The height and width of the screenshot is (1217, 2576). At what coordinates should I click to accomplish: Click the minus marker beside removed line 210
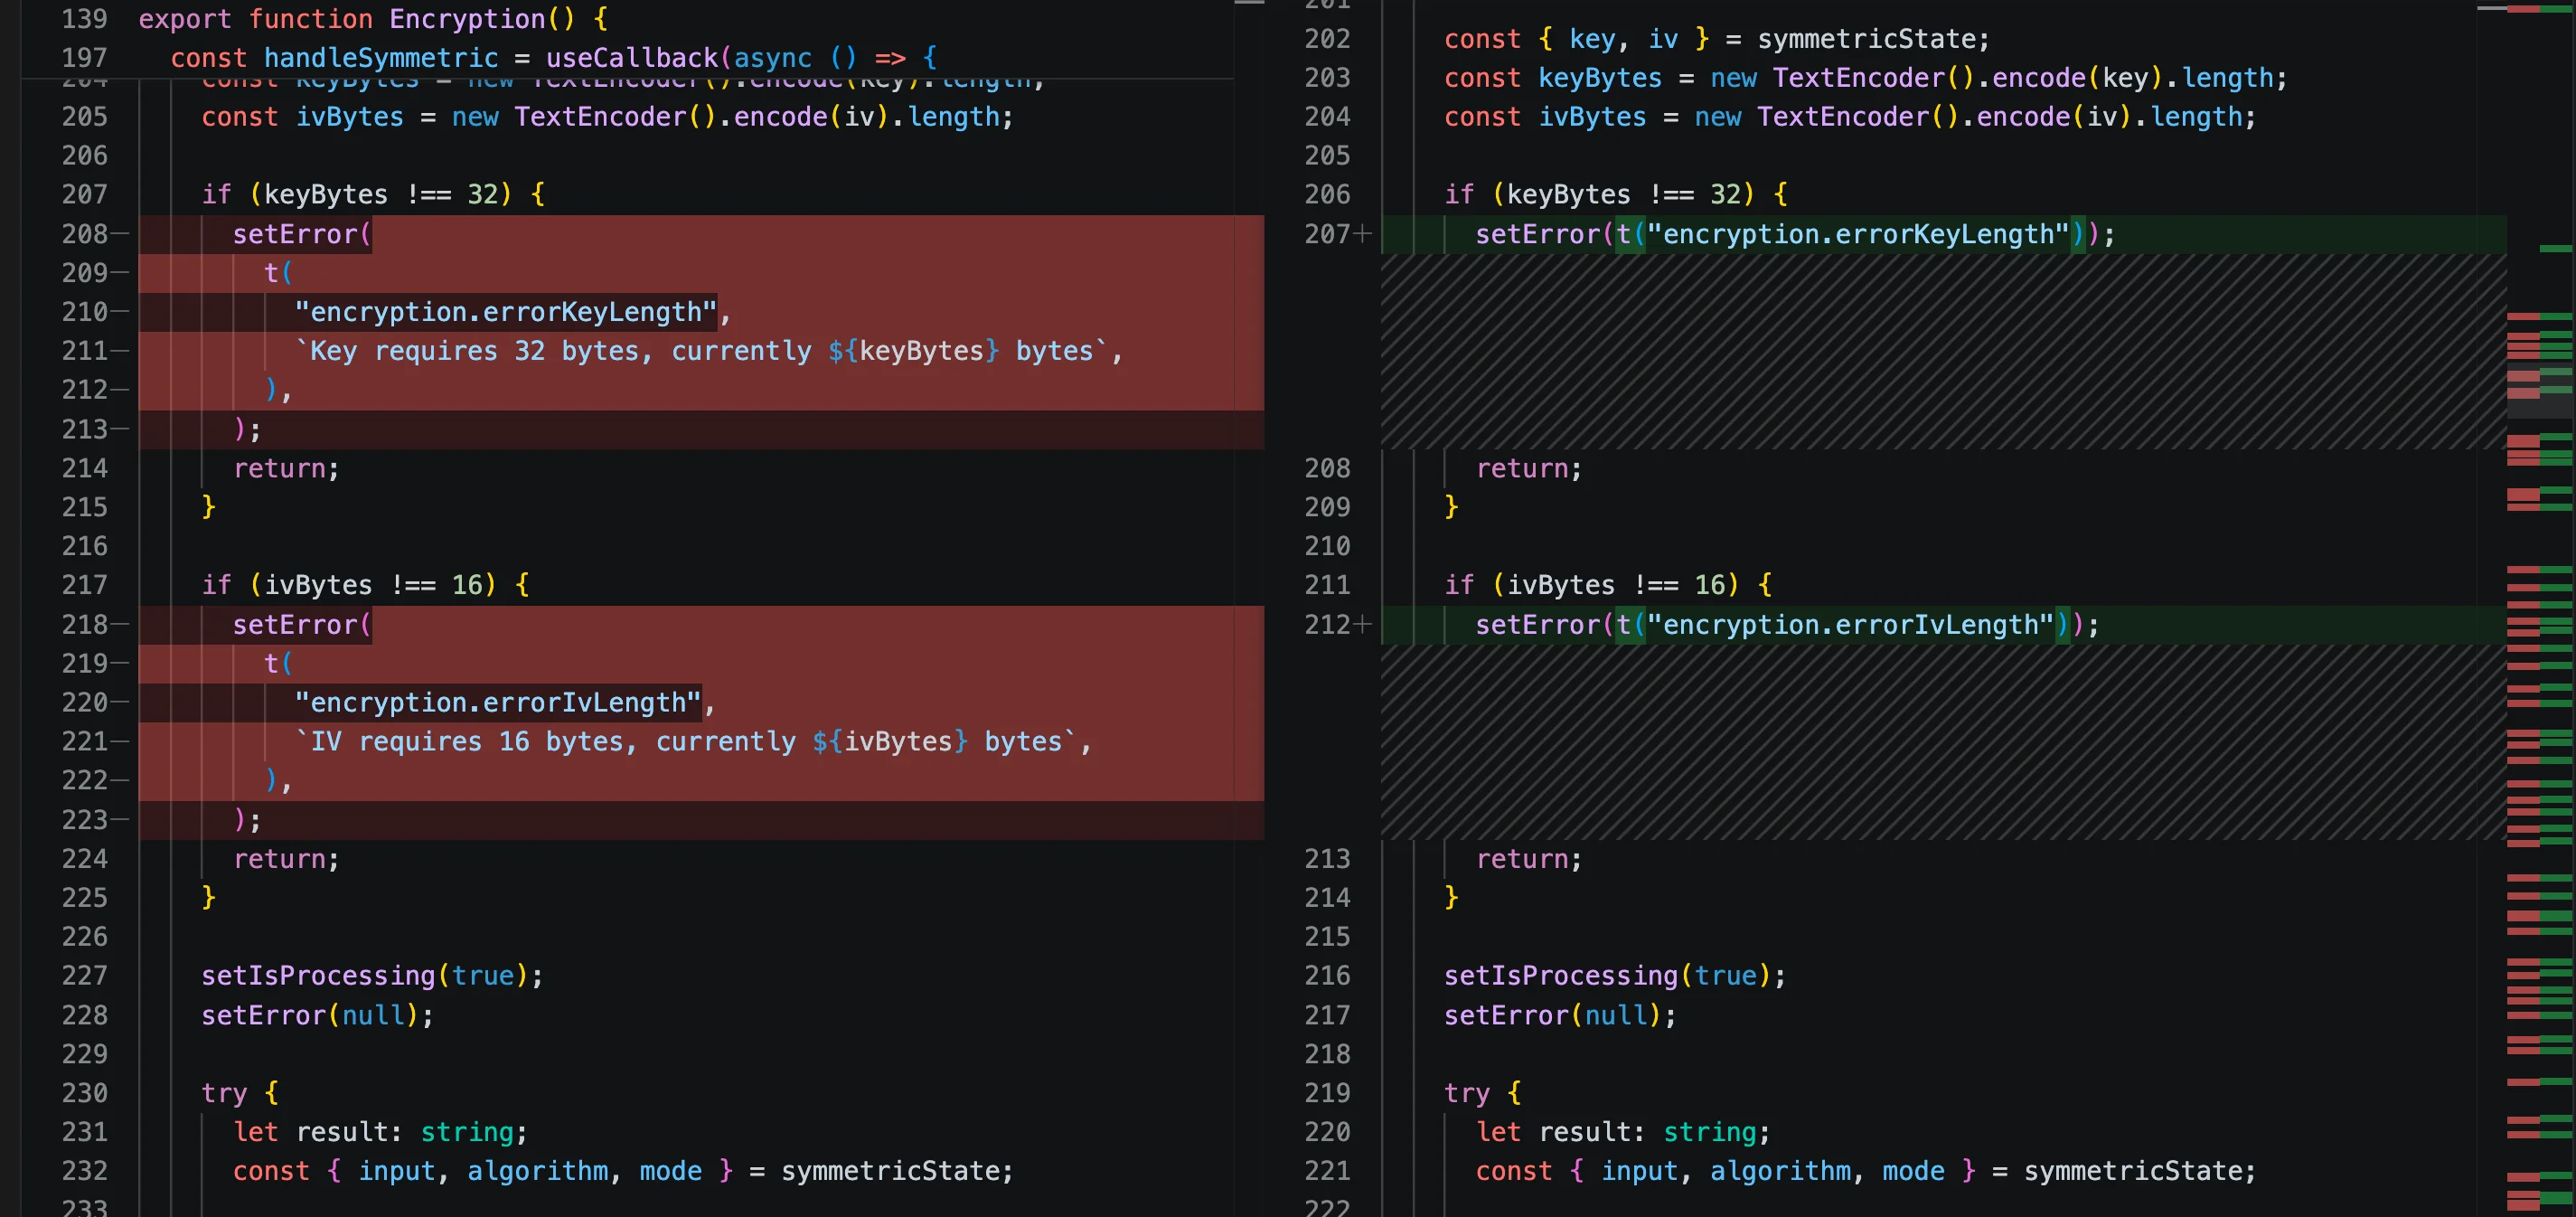click(121, 312)
